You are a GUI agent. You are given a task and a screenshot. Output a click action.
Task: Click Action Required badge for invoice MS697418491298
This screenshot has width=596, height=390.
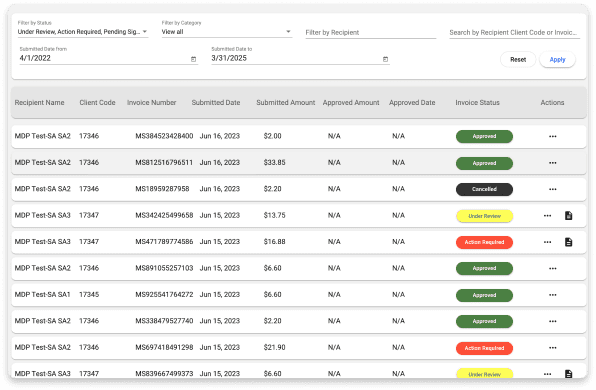[x=484, y=348]
